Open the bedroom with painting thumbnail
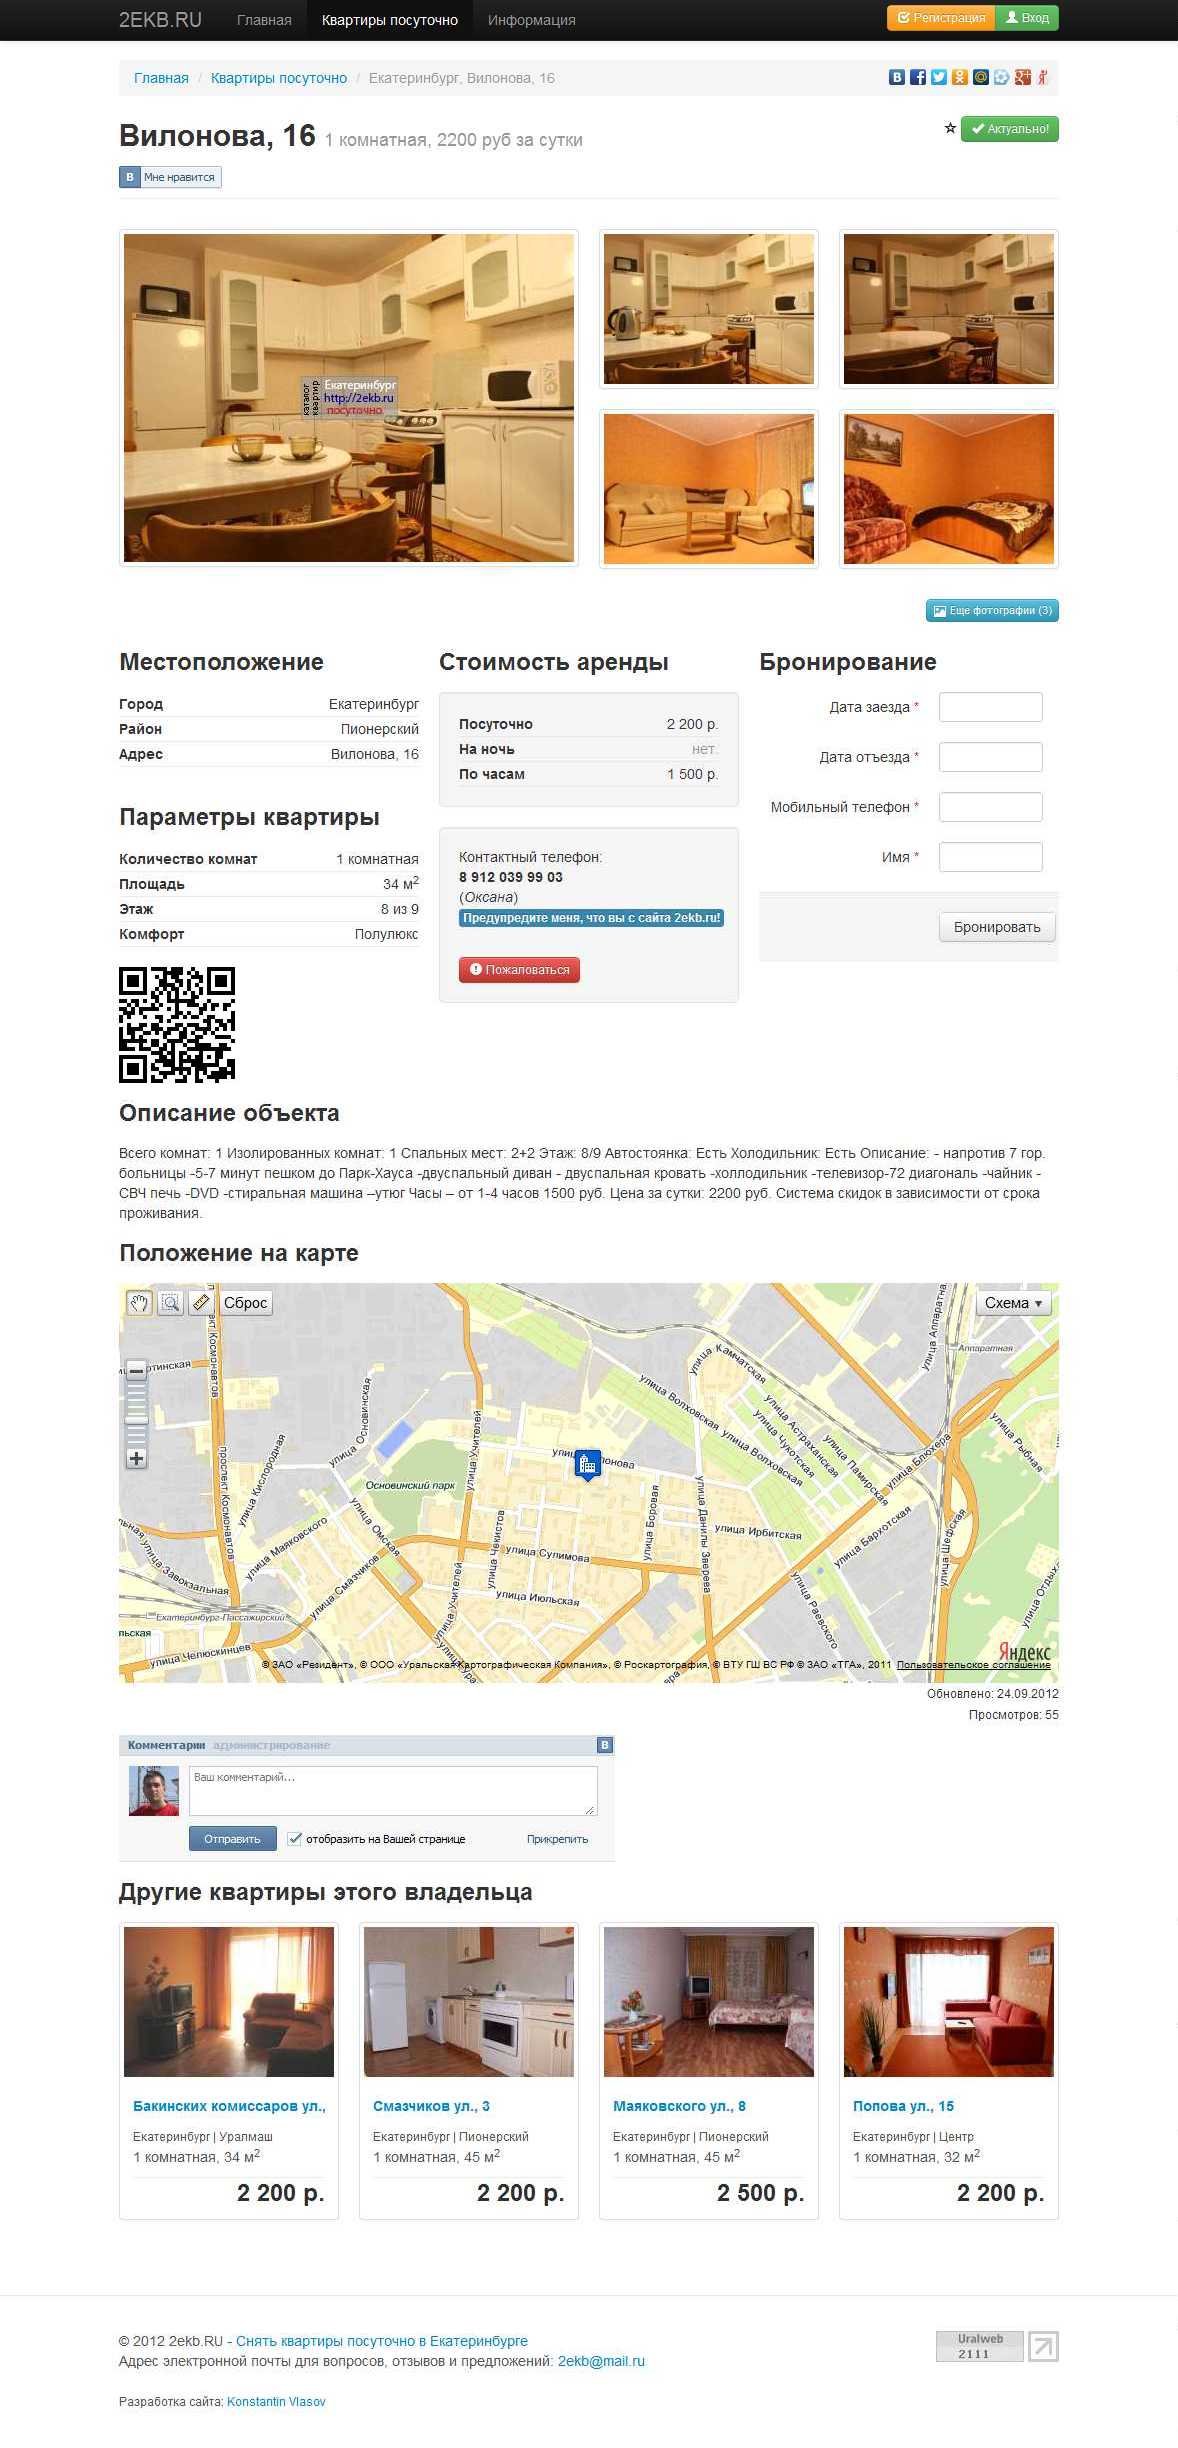The width and height of the screenshot is (1178, 2448). click(949, 489)
